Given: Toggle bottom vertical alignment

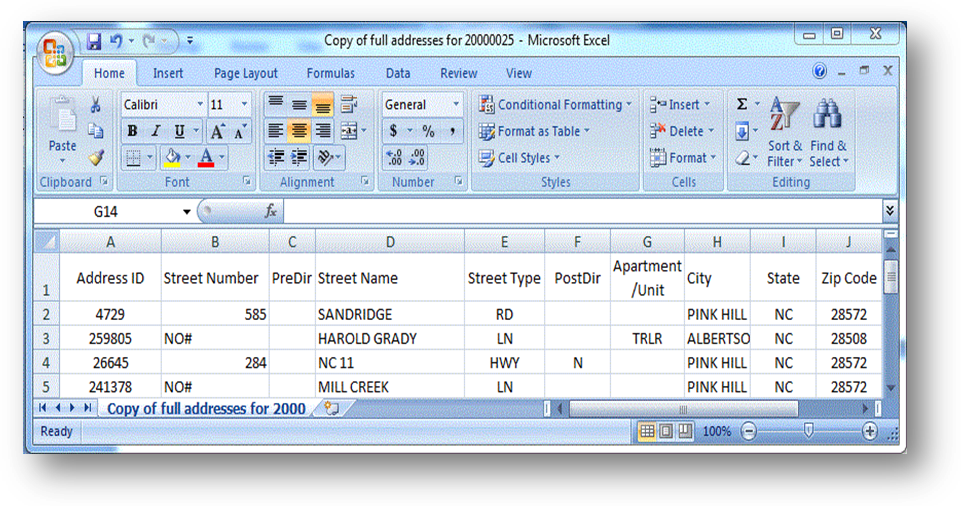Looking at the screenshot, I should [323, 105].
